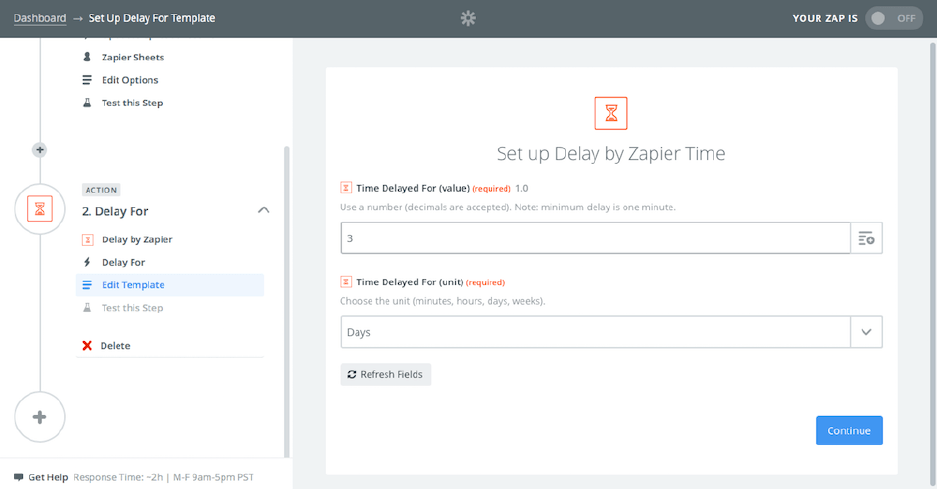Click the hourglass Delay step circle icon

click(40, 209)
